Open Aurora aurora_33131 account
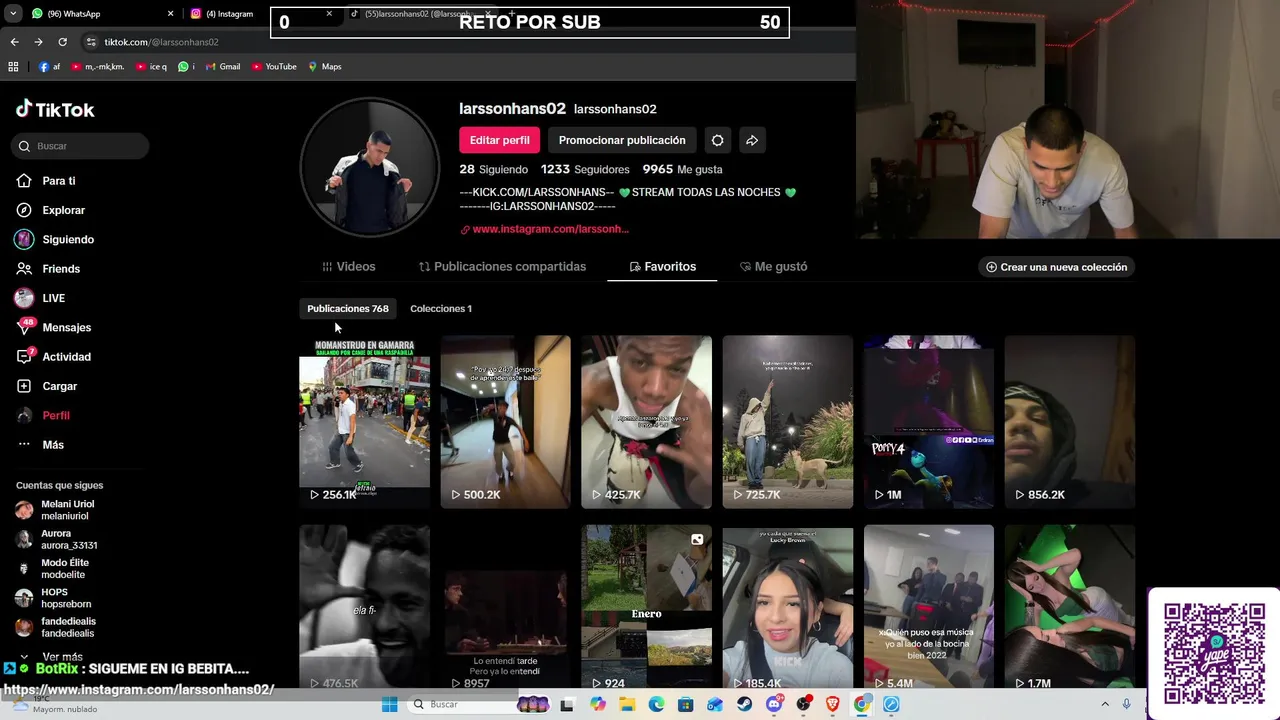Image resolution: width=1280 pixels, height=720 pixels. [x=56, y=540]
